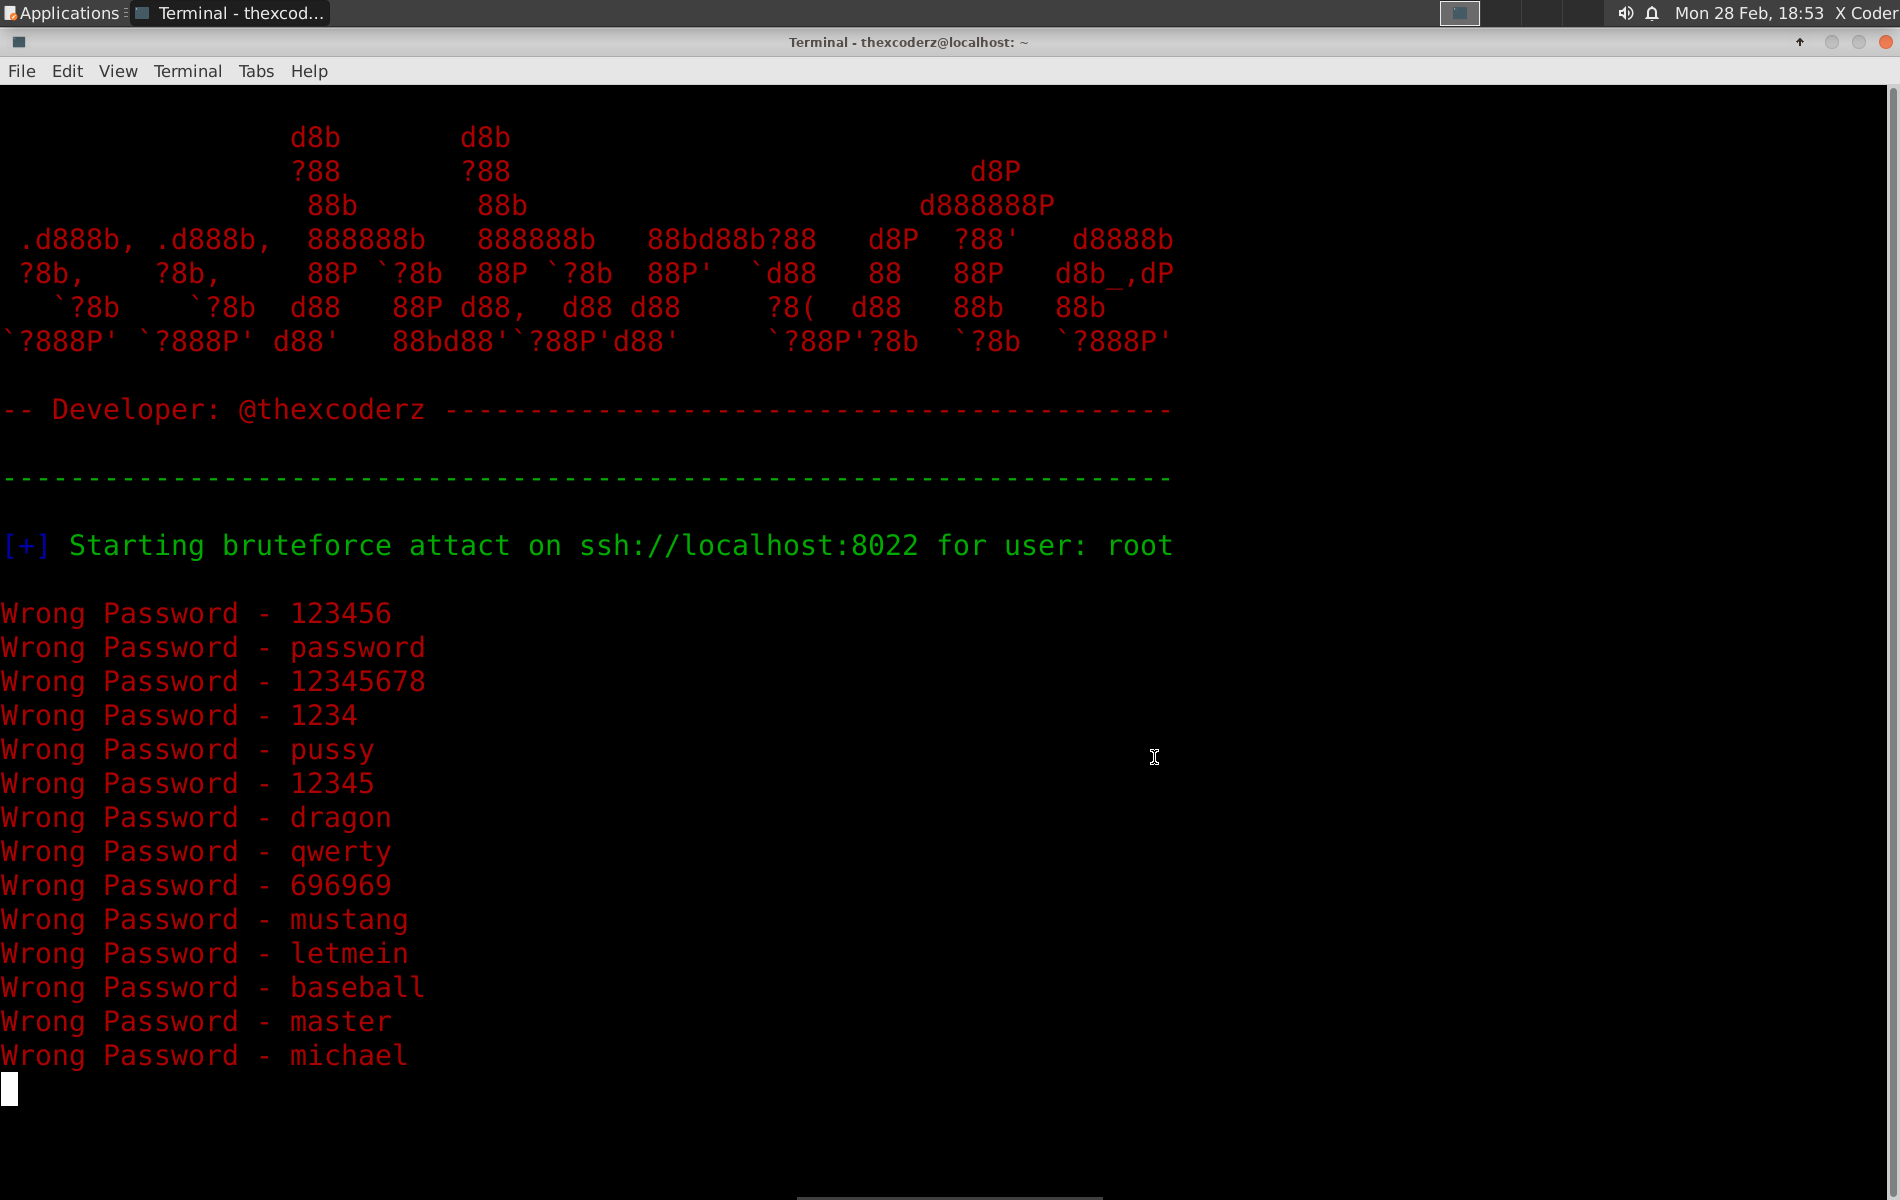
Task: Click the terminal vertical scrollbar
Action: tap(1893, 642)
